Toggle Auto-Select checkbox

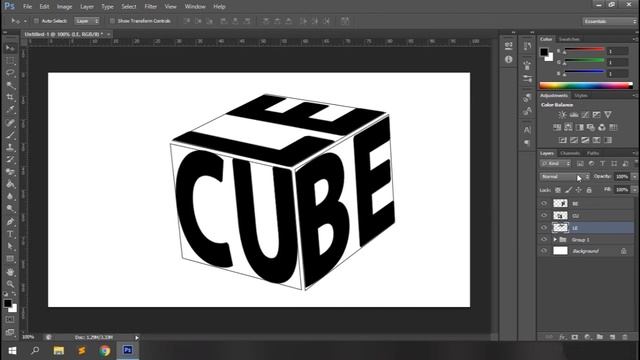click(36, 21)
